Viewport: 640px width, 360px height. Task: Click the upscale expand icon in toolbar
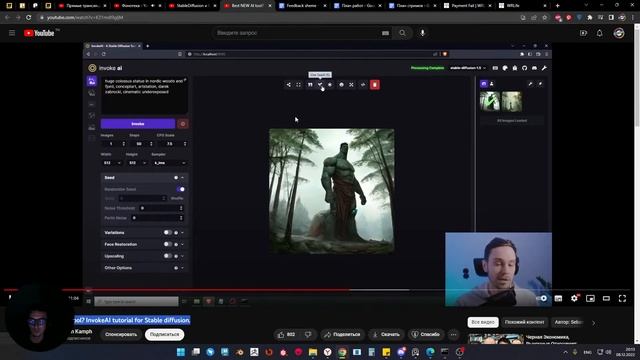coord(351,84)
